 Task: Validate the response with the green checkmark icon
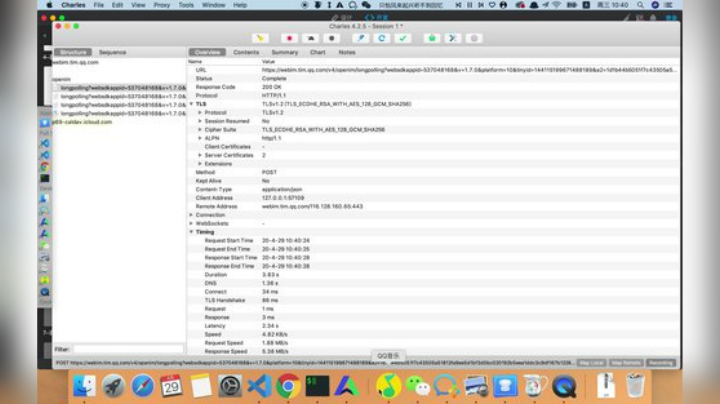click(403, 38)
